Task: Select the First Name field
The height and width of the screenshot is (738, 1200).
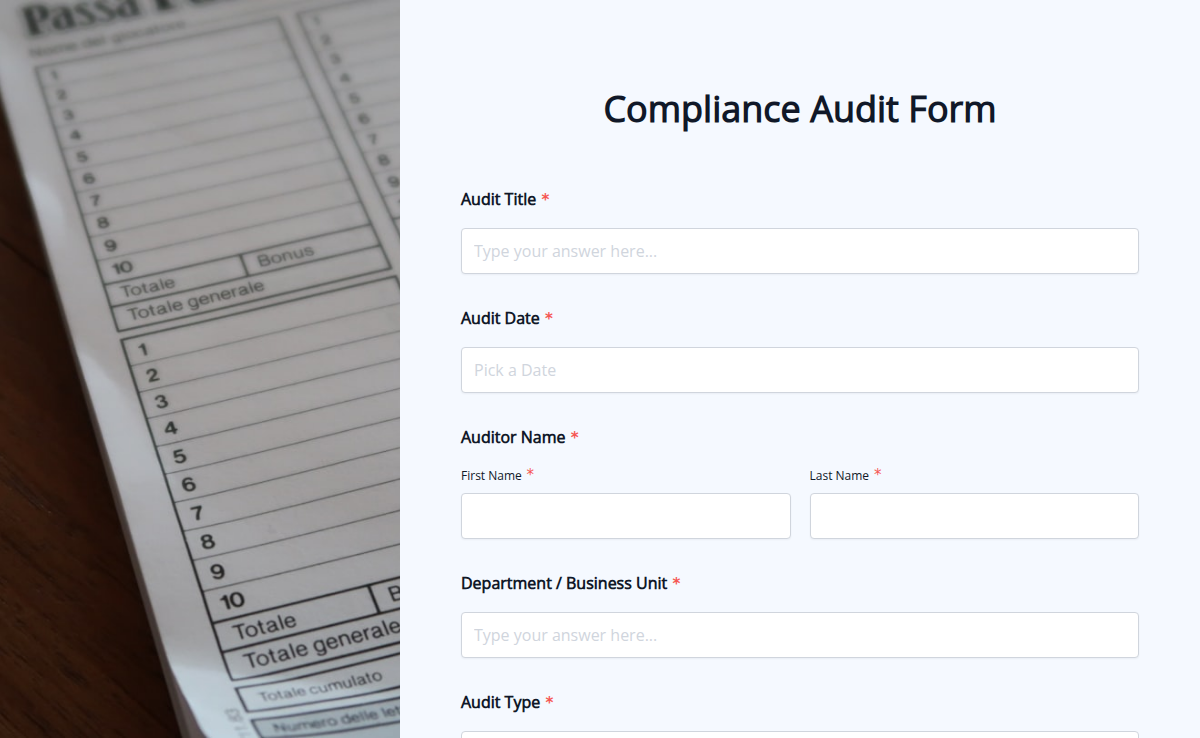Action: (625, 515)
